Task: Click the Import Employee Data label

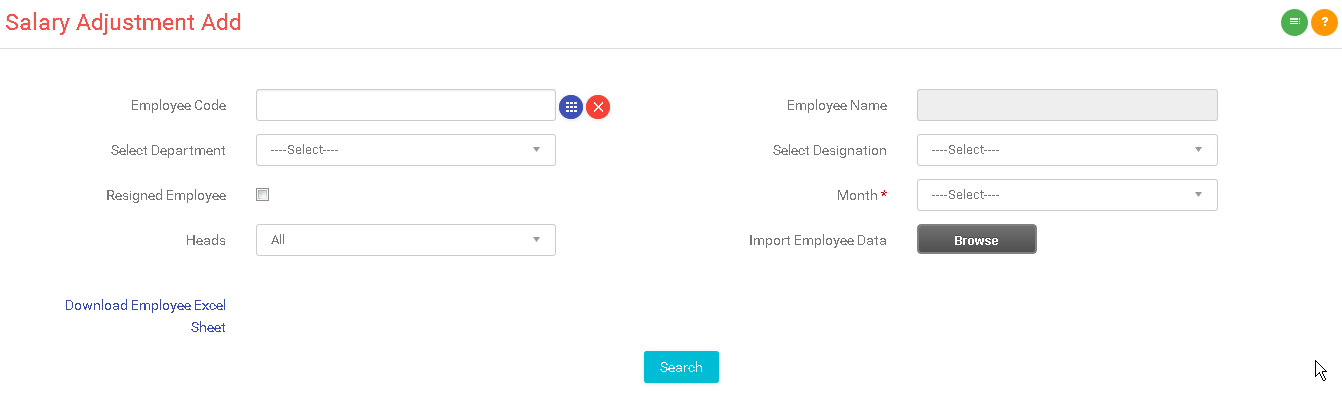Action: pyautogui.click(x=818, y=241)
